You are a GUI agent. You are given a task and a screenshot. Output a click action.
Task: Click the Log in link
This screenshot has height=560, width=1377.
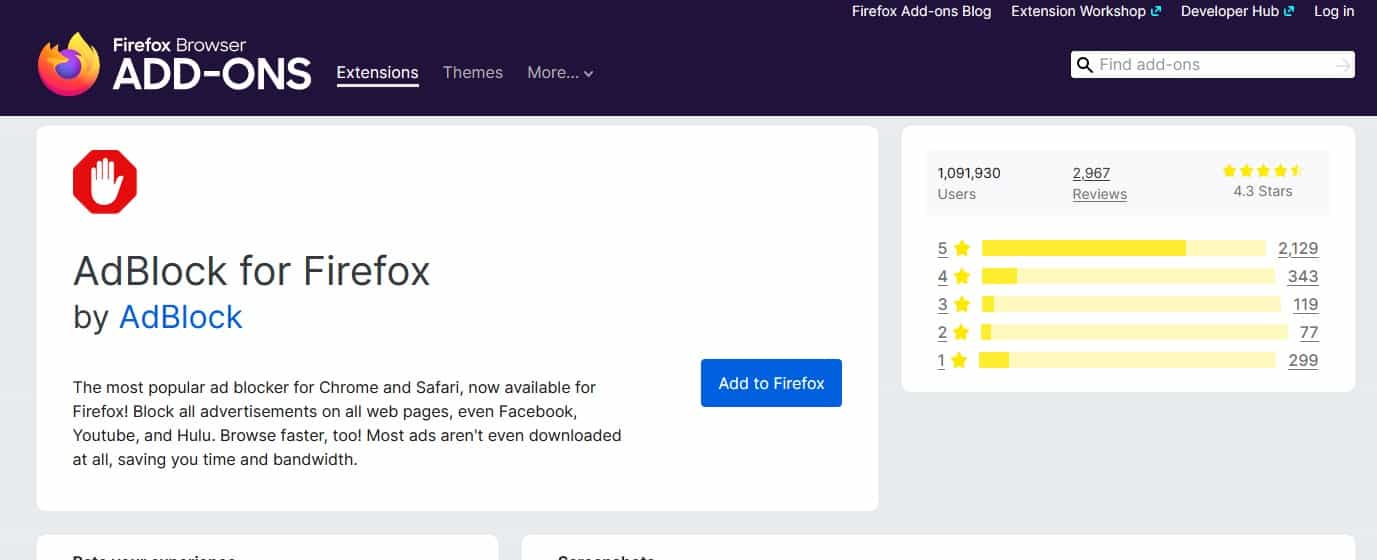[x=1333, y=11]
